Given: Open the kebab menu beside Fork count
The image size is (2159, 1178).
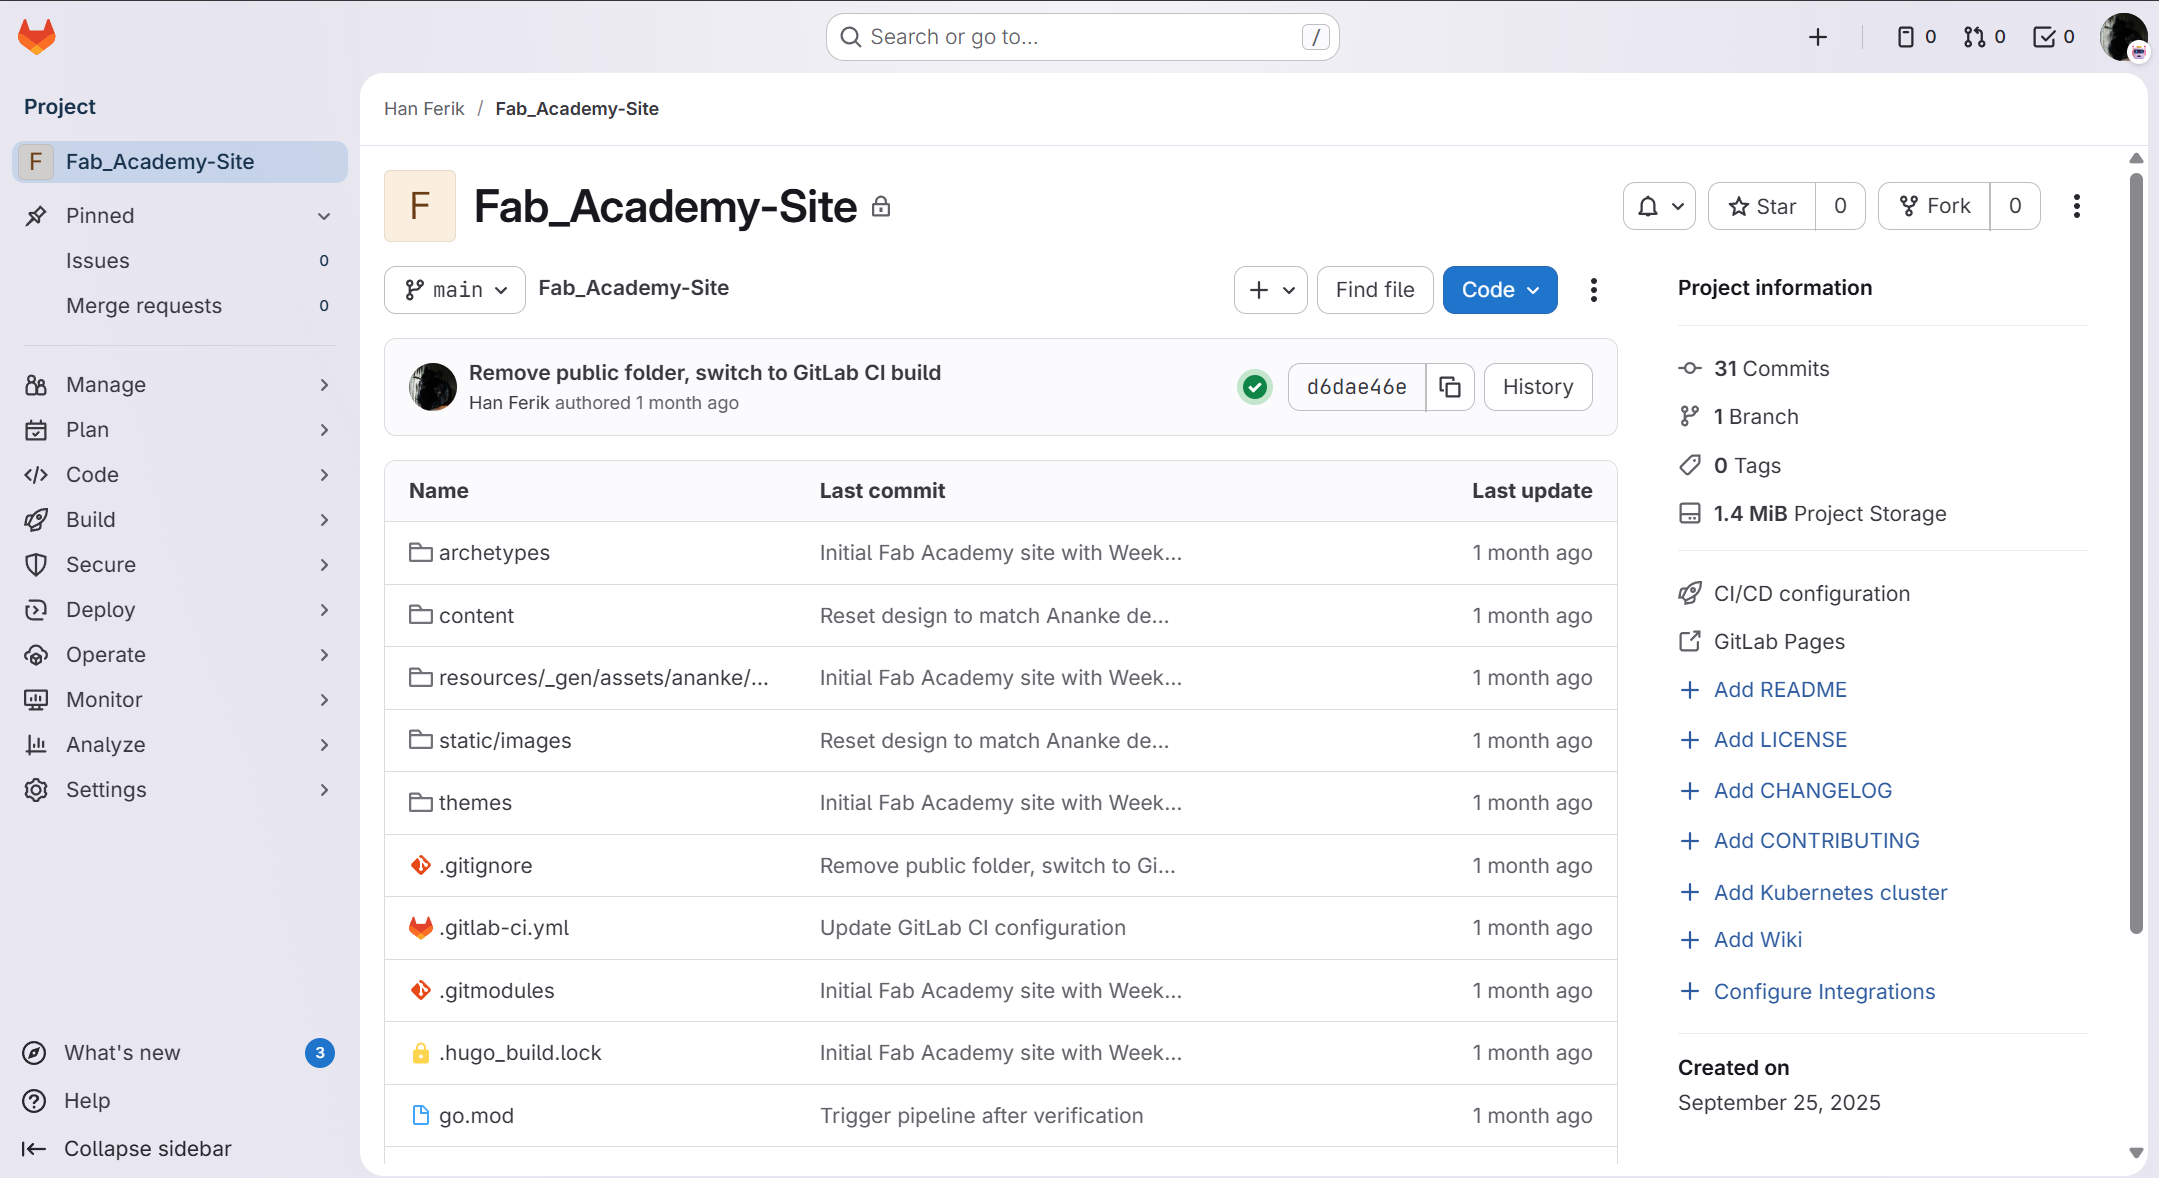Looking at the screenshot, I should 2076,206.
